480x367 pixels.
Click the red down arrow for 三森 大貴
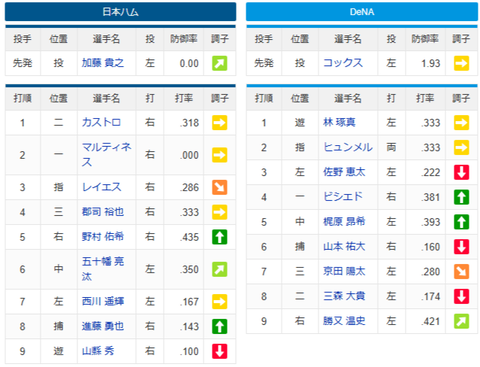[x=461, y=296]
